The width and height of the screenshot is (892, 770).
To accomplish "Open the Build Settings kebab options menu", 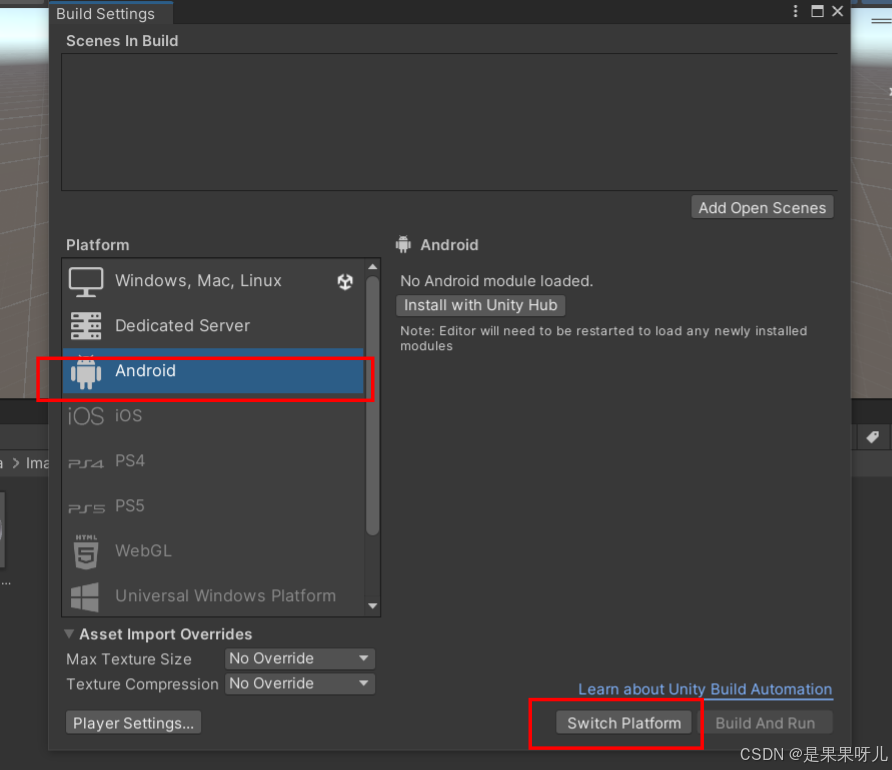I will click(795, 11).
